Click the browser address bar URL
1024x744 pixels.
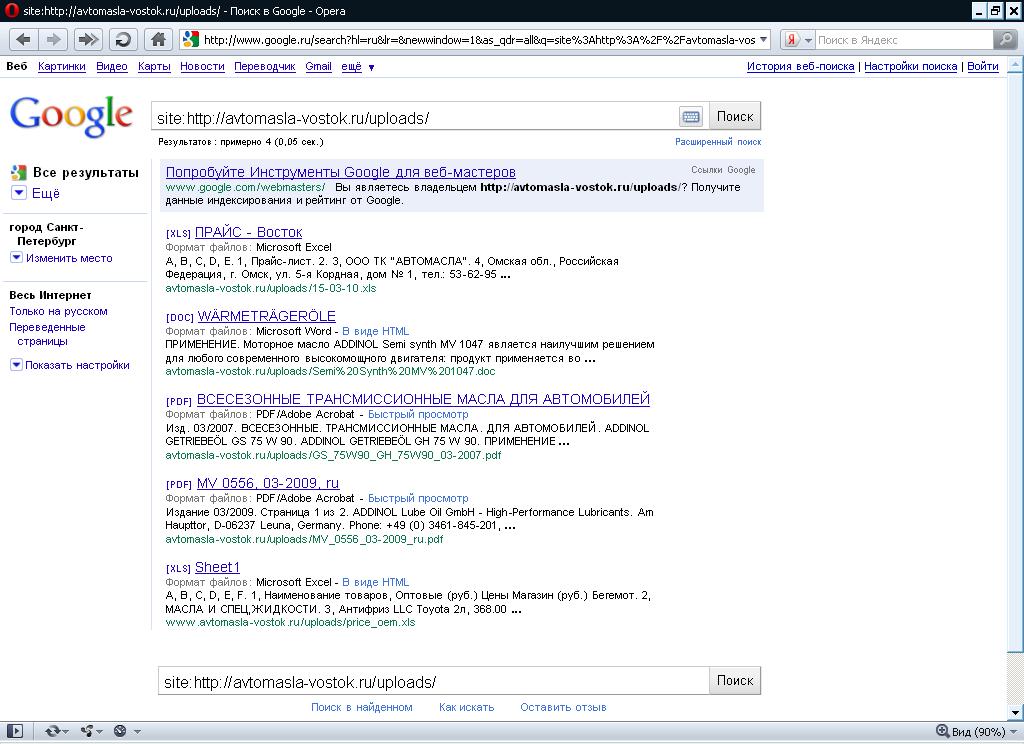click(x=479, y=40)
